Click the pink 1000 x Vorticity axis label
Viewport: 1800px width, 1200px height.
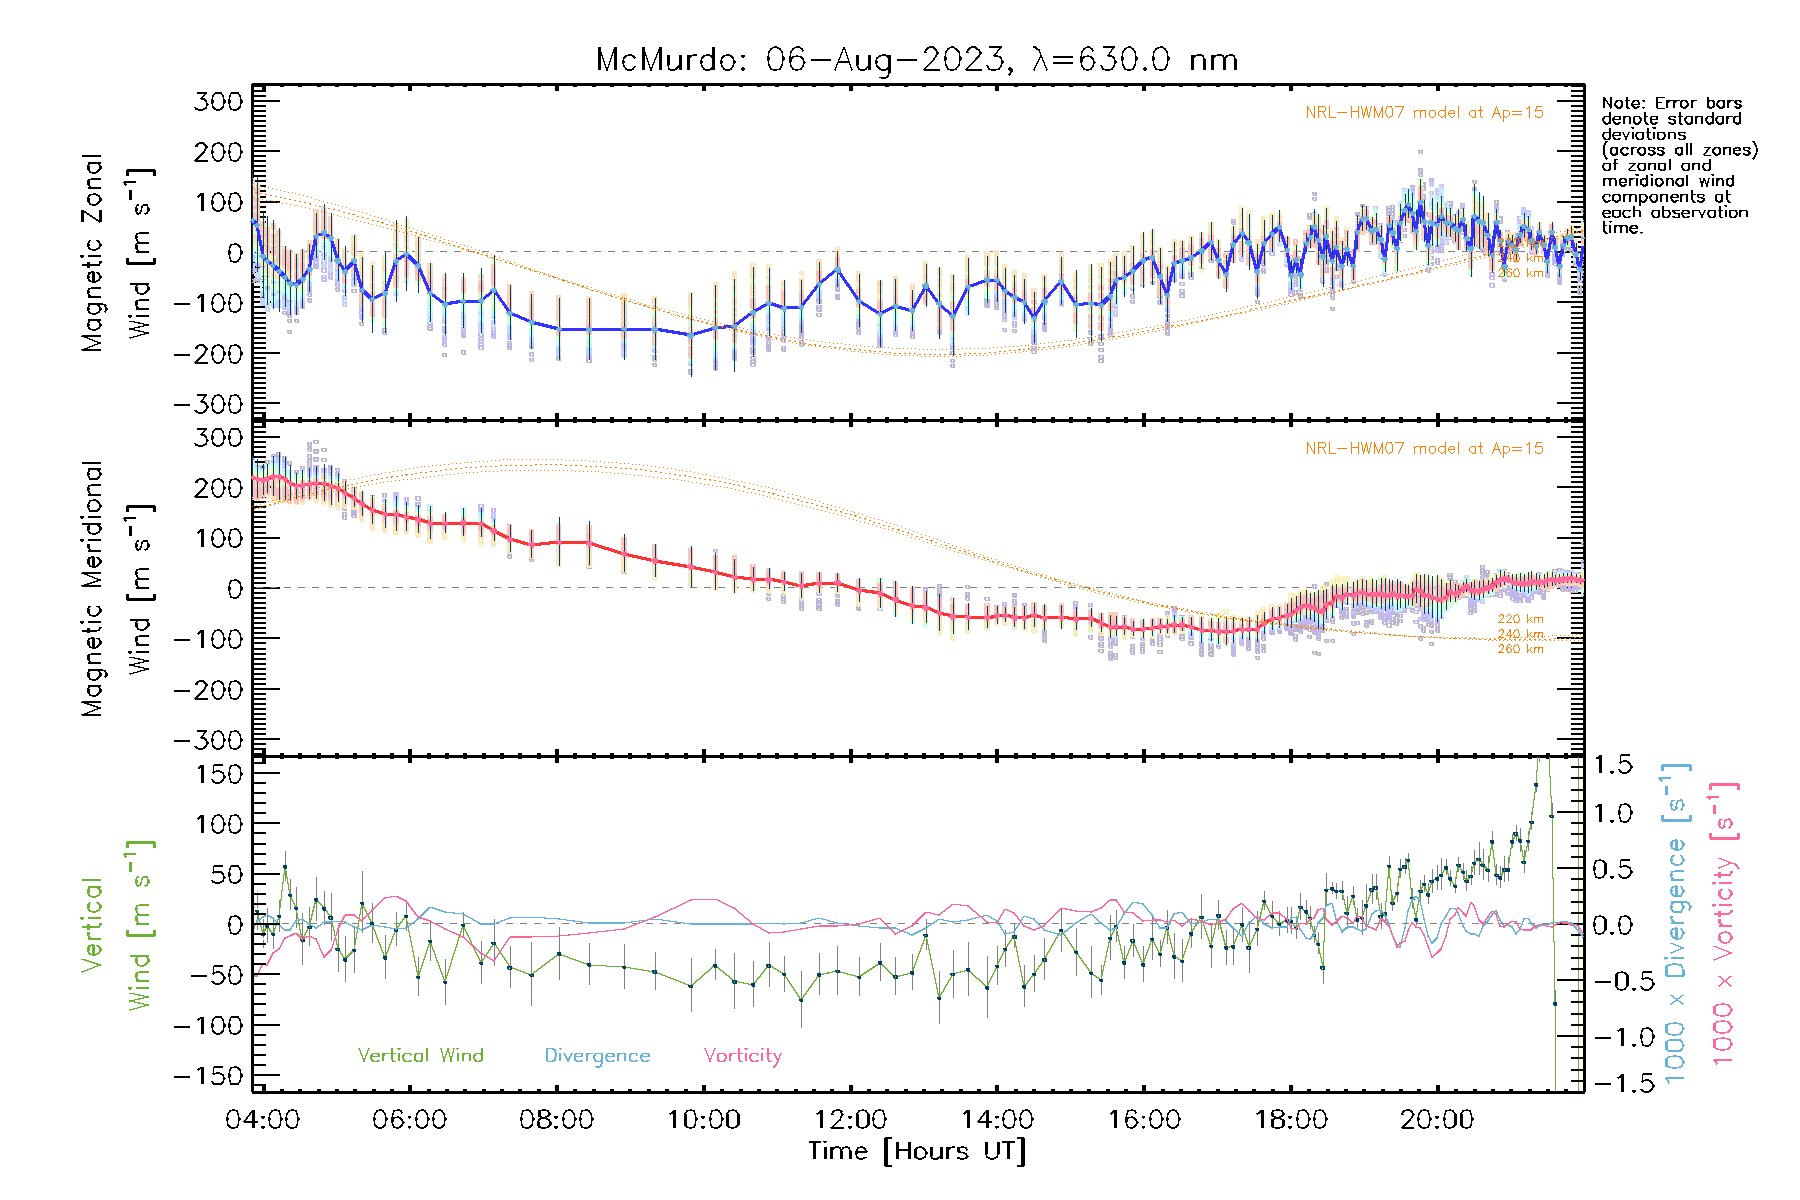click(1724, 924)
